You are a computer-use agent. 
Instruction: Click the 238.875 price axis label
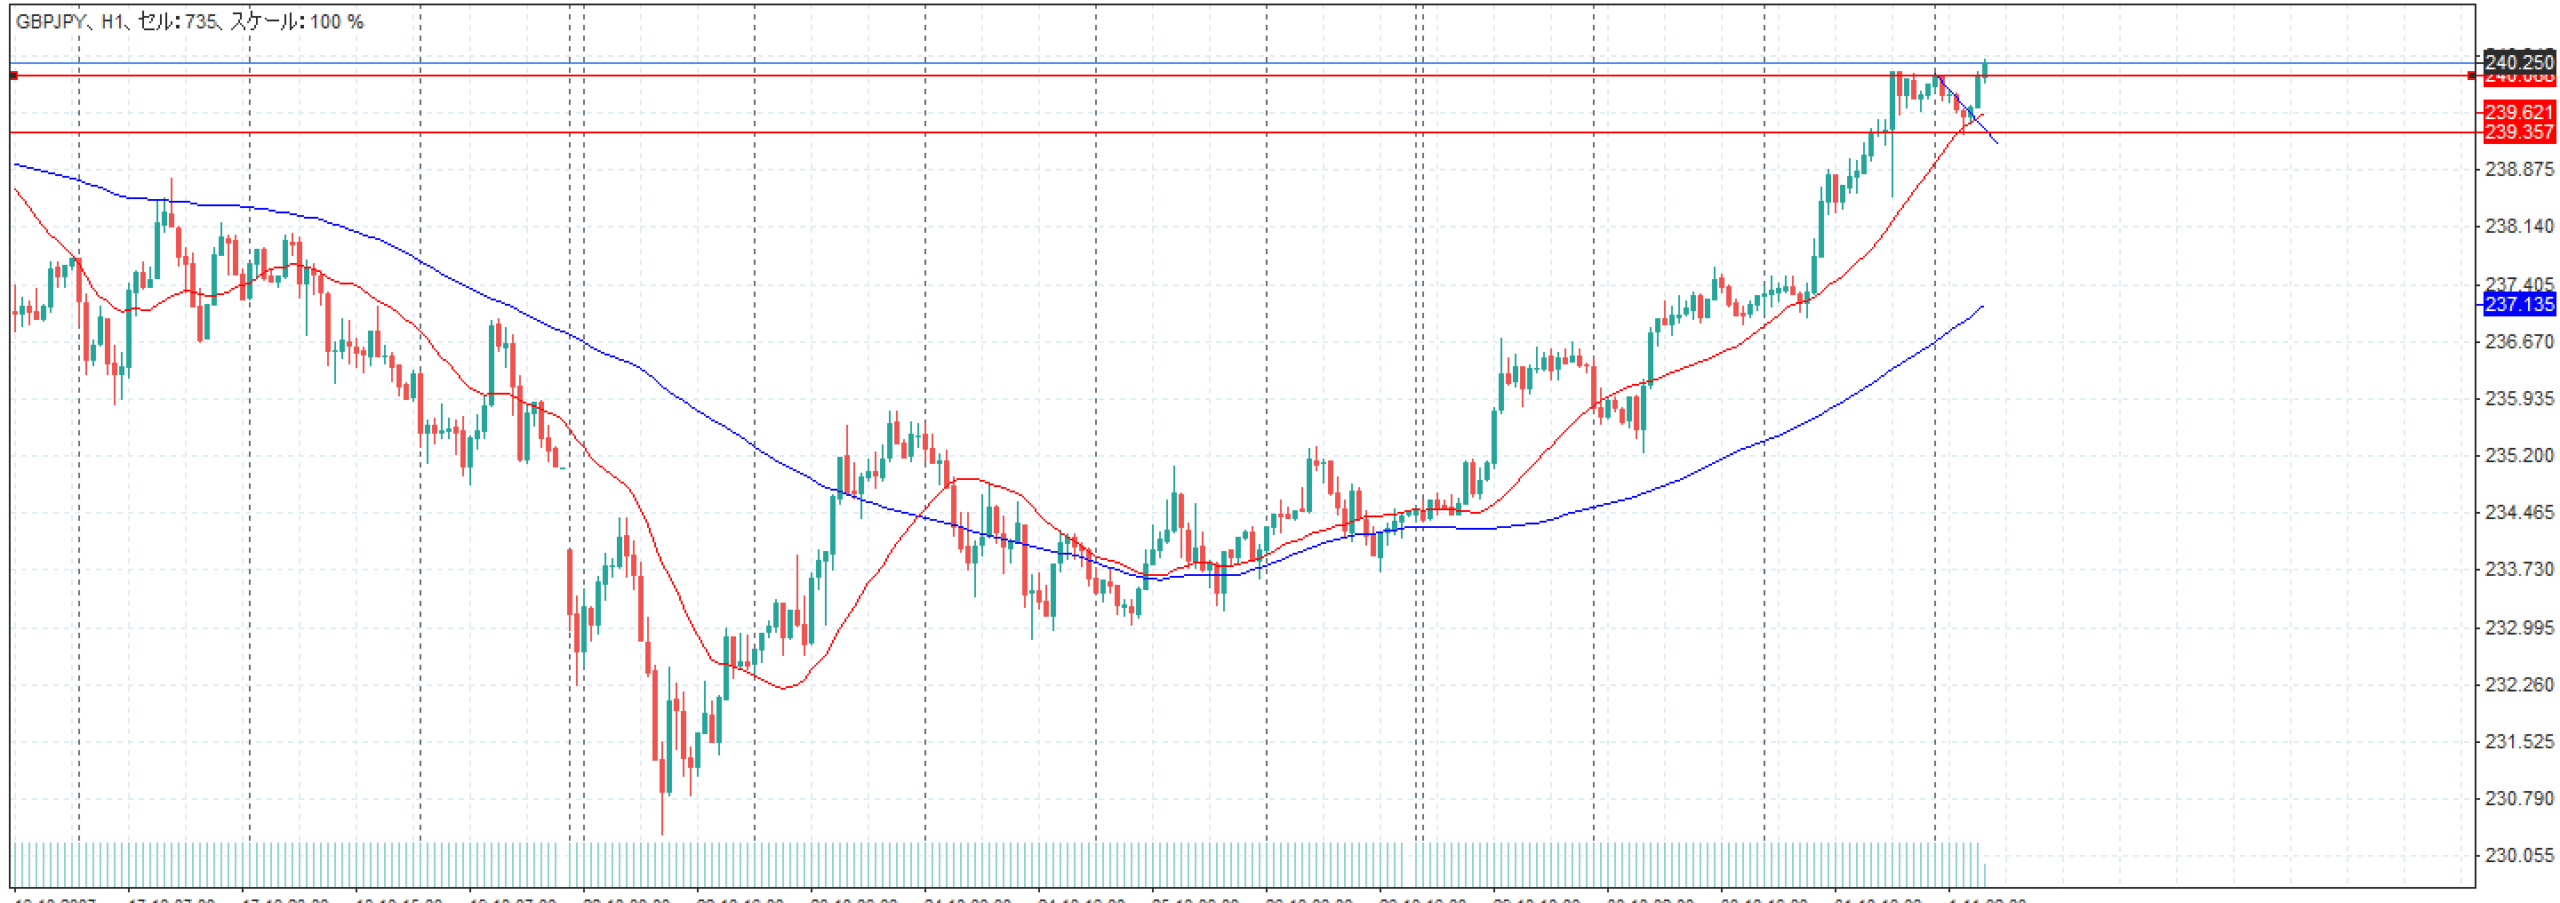2518,169
